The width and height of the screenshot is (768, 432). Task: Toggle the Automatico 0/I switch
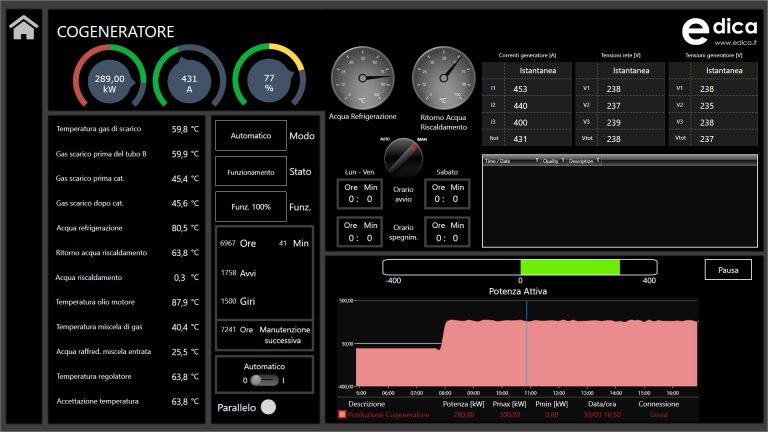click(x=264, y=380)
